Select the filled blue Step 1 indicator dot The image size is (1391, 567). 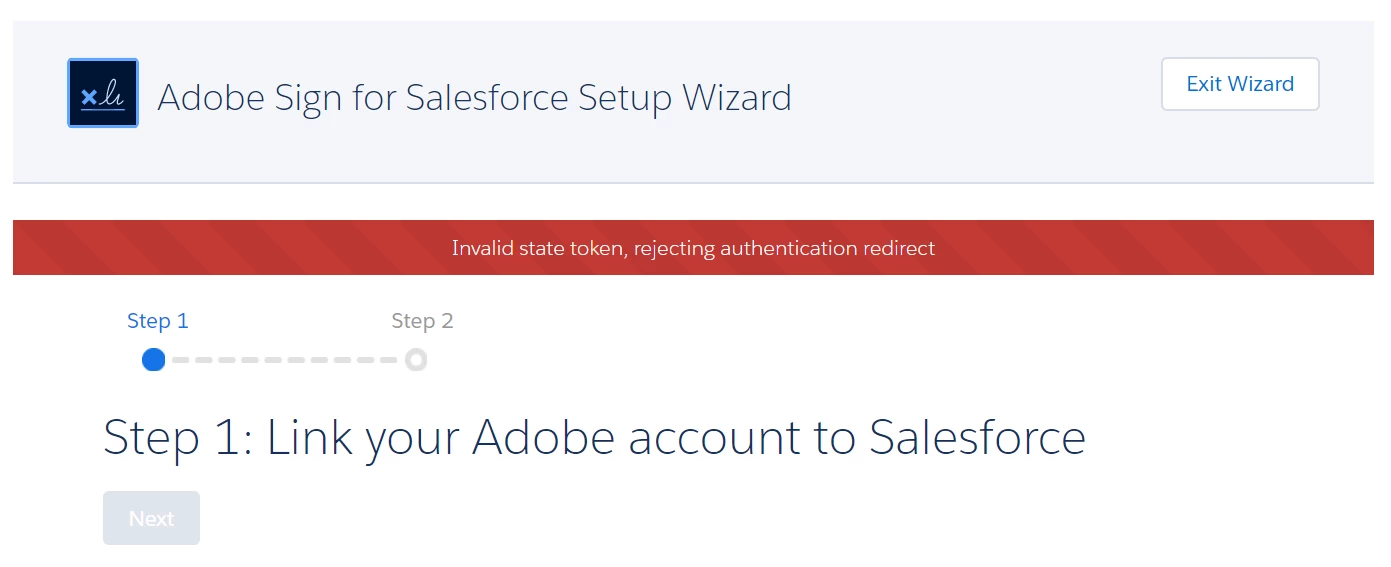[153, 360]
